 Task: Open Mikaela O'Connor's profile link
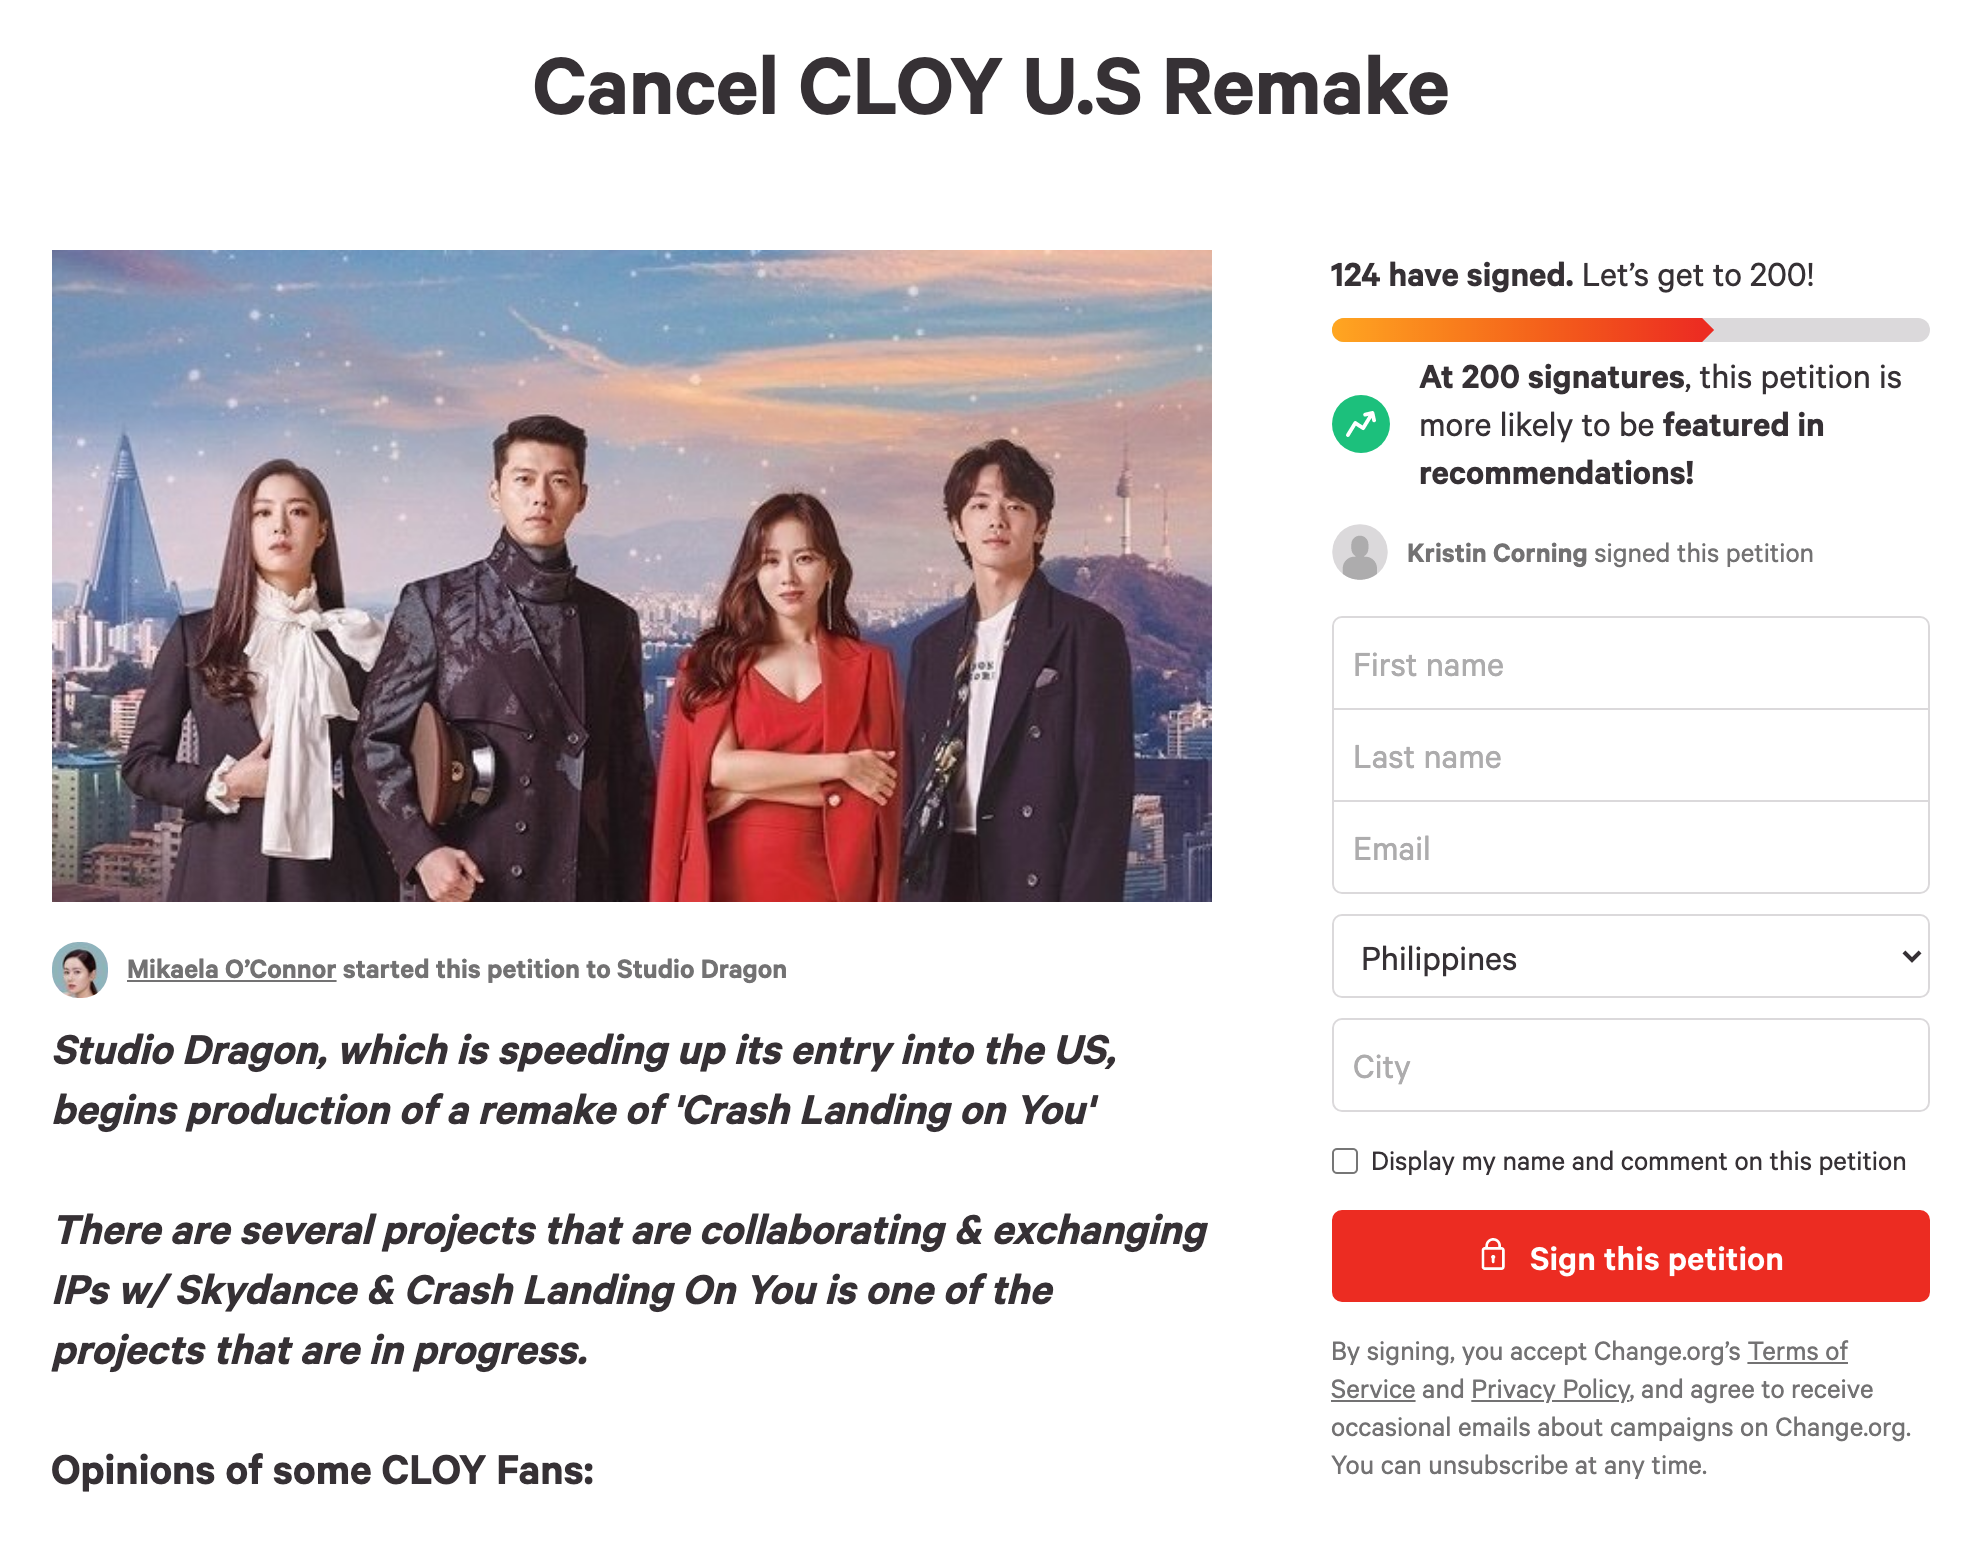231,969
